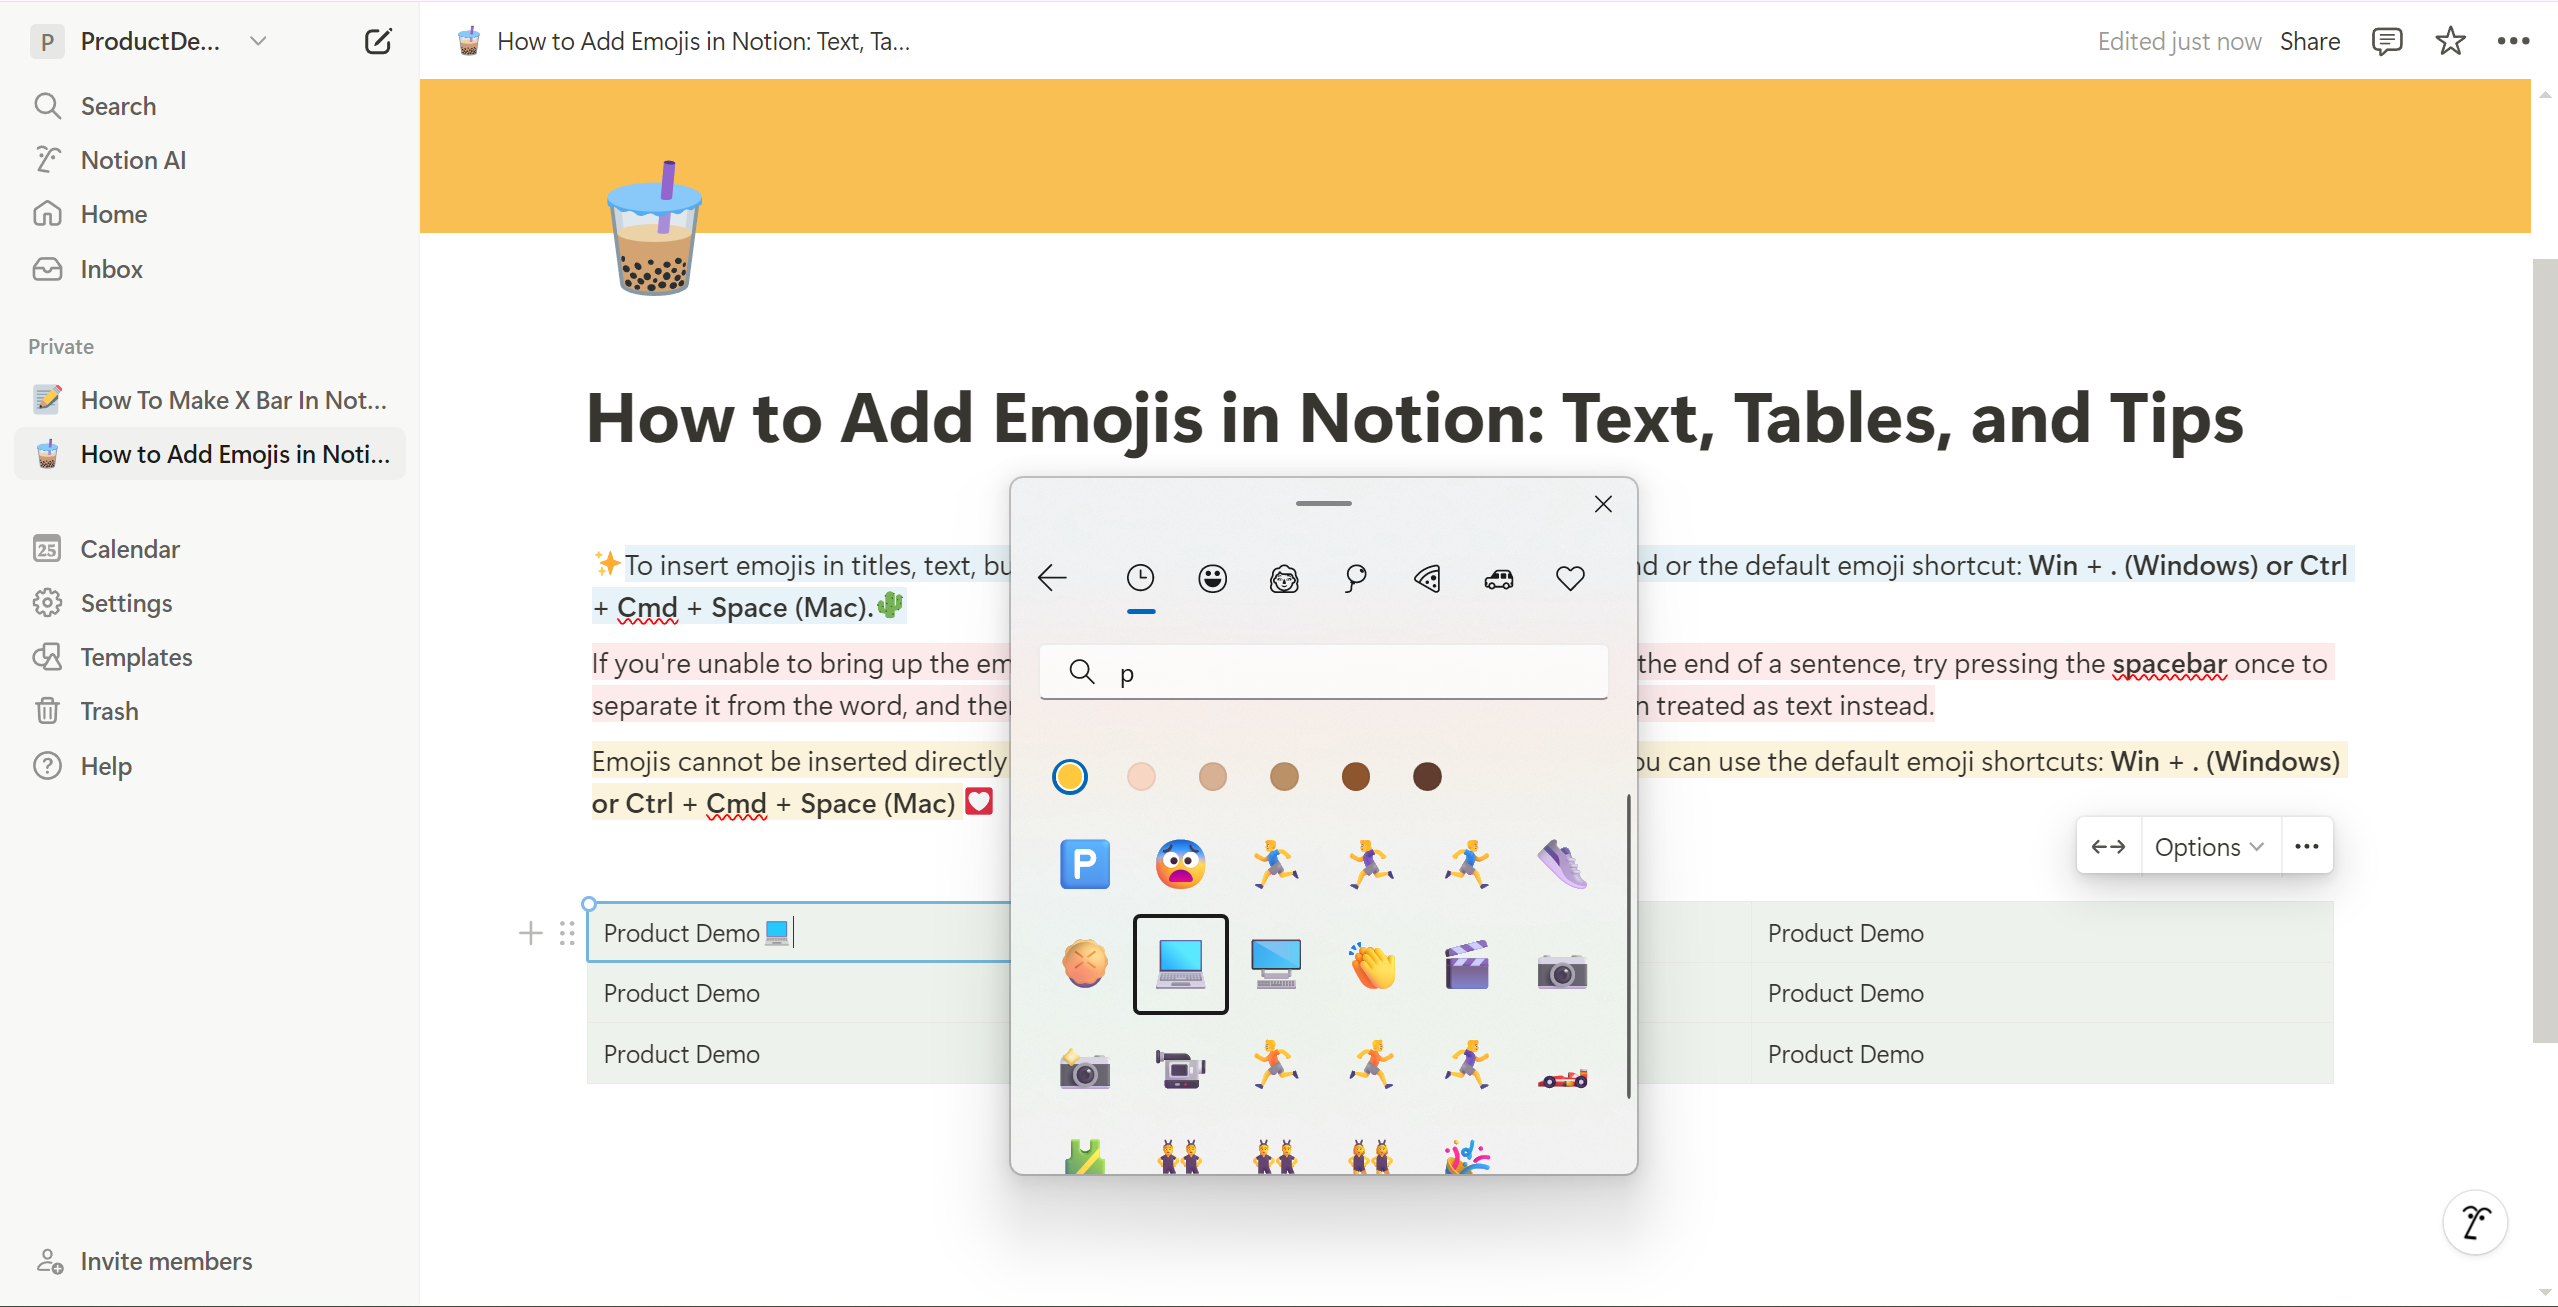Screen dimensions: 2558x1307
Task: Insert the highlighted laptop emoji
Action: [x=1180, y=964]
